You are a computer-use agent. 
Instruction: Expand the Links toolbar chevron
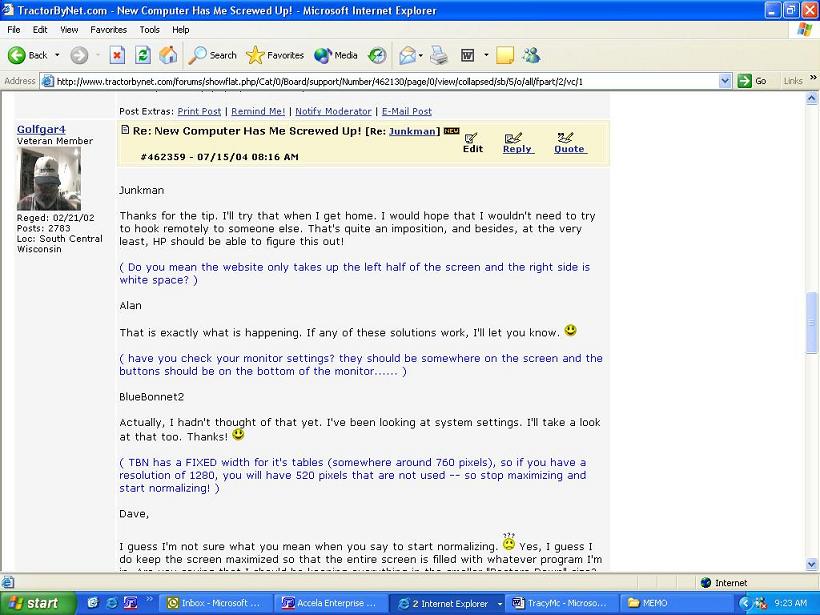[813, 77]
